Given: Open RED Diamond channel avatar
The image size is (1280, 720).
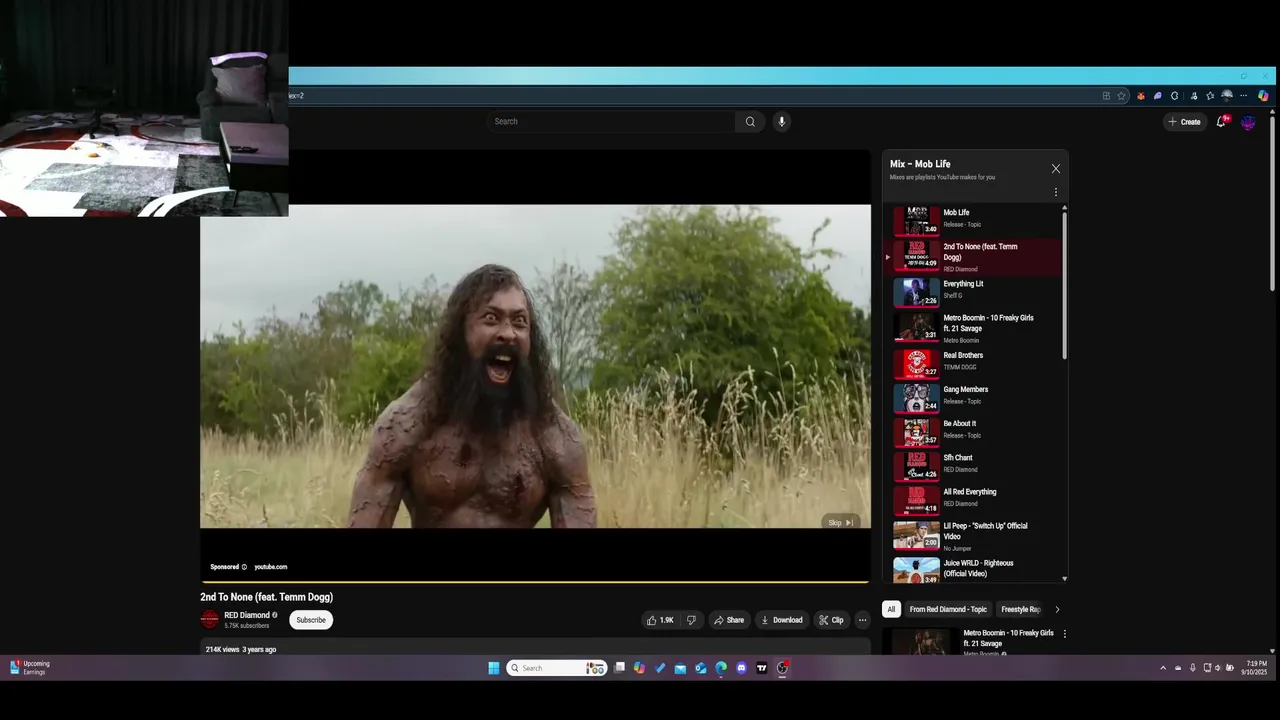Looking at the screenshot, I should pyautogui.click(x=209, y=620).
